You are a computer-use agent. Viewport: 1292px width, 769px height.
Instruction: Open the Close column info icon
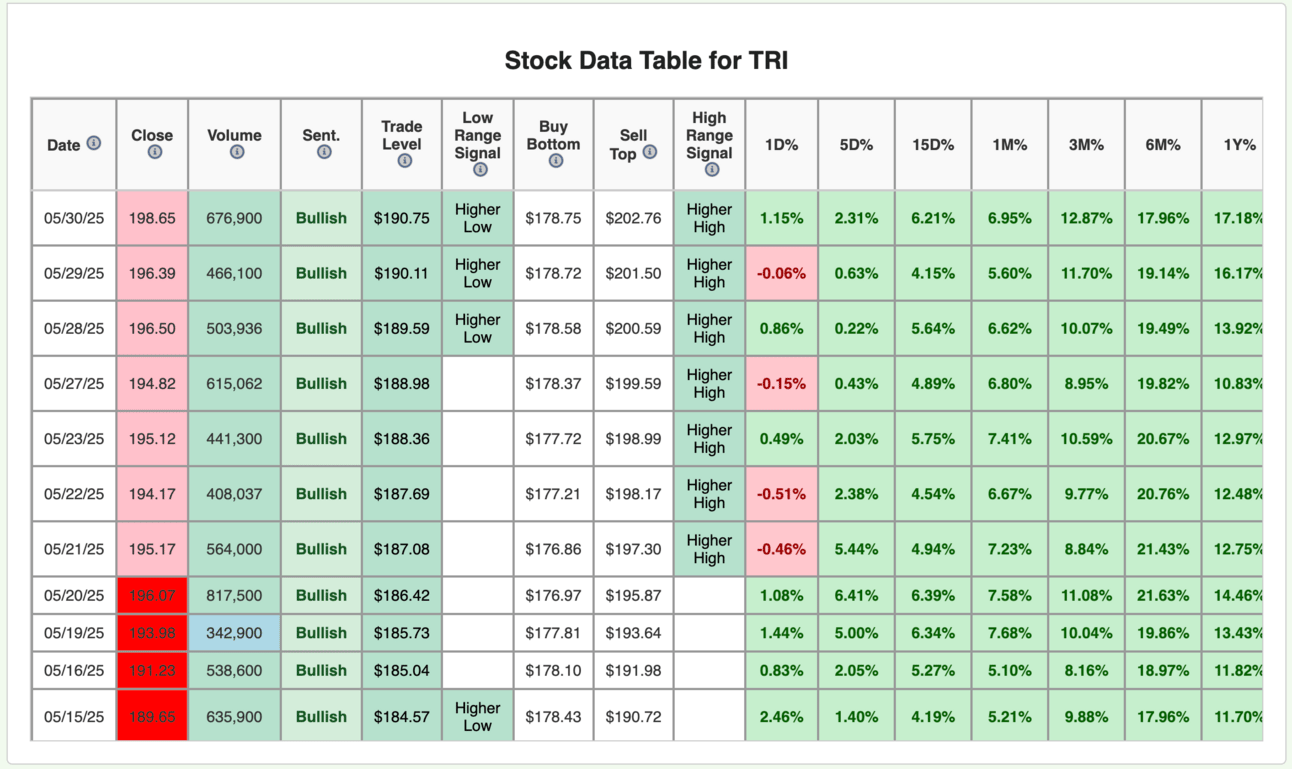click(x=155, y=152)
